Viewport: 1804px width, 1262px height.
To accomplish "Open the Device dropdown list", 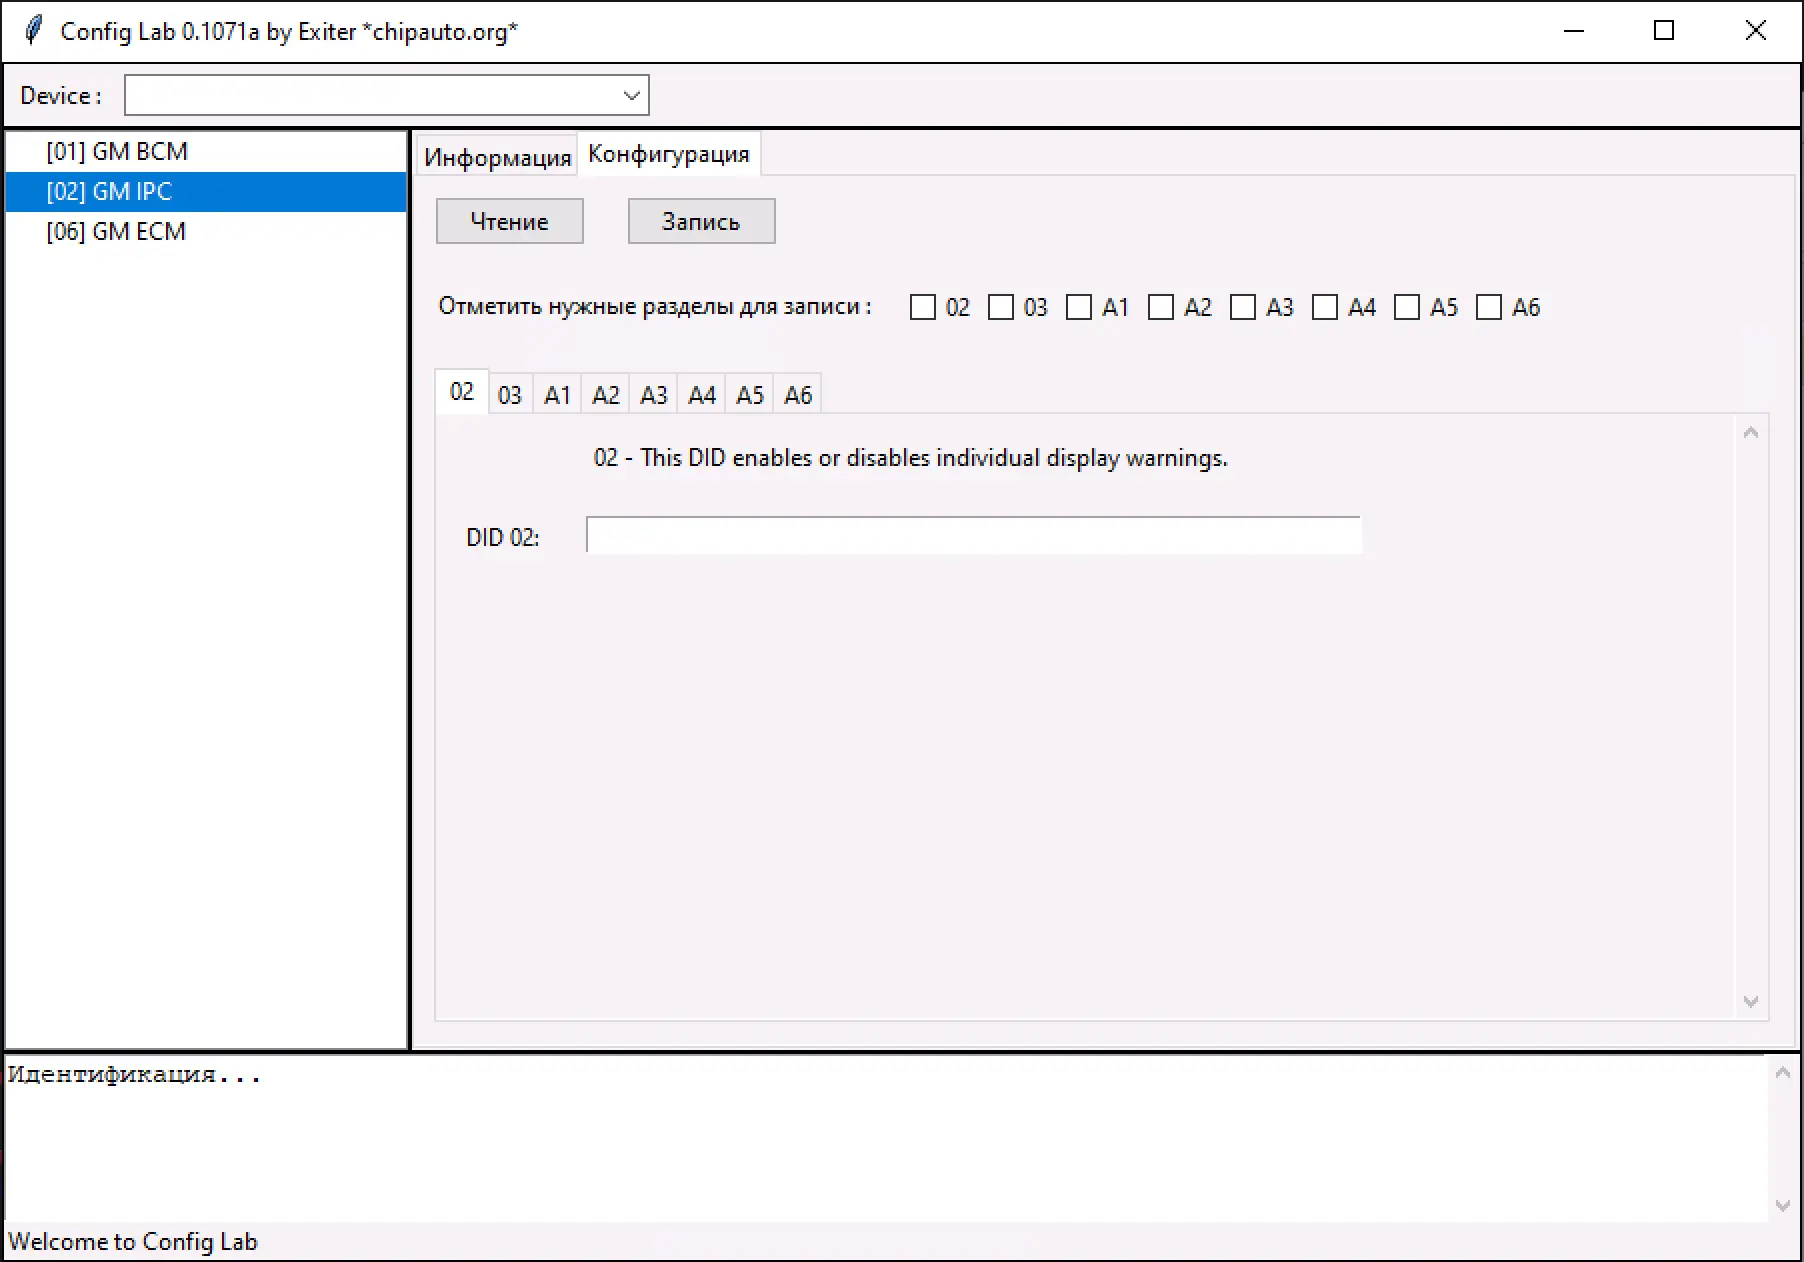I will pyautogui.click(x=631, y=96).
